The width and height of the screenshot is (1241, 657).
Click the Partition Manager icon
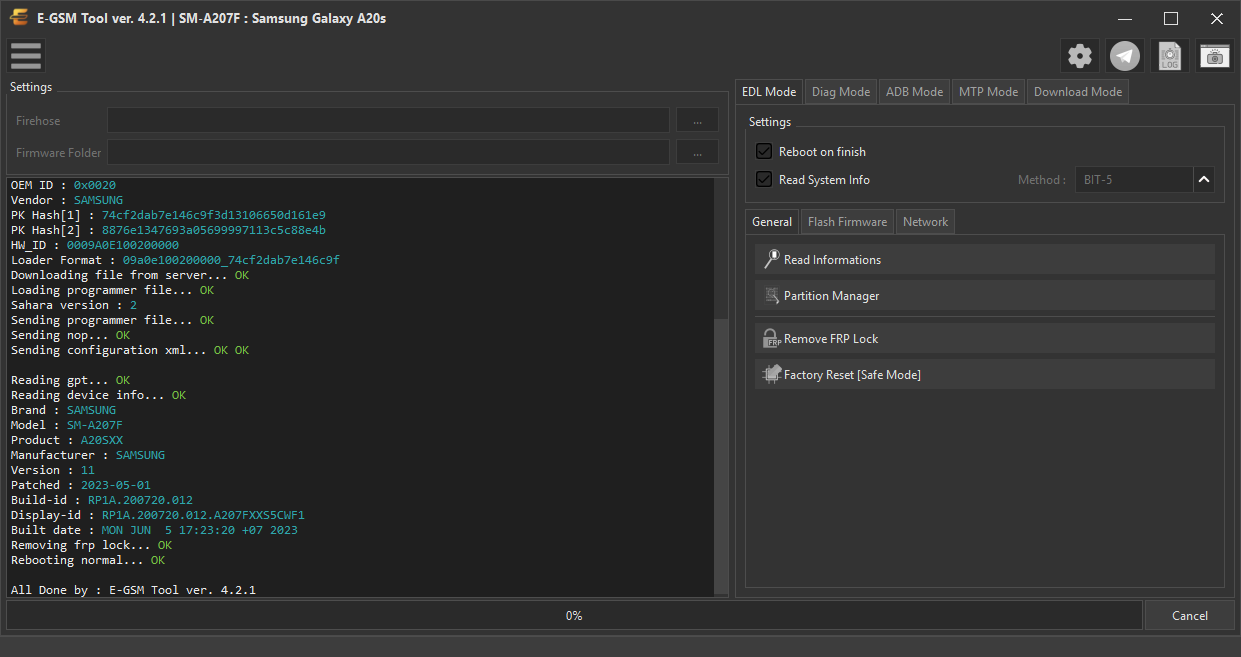pos(771,296)
